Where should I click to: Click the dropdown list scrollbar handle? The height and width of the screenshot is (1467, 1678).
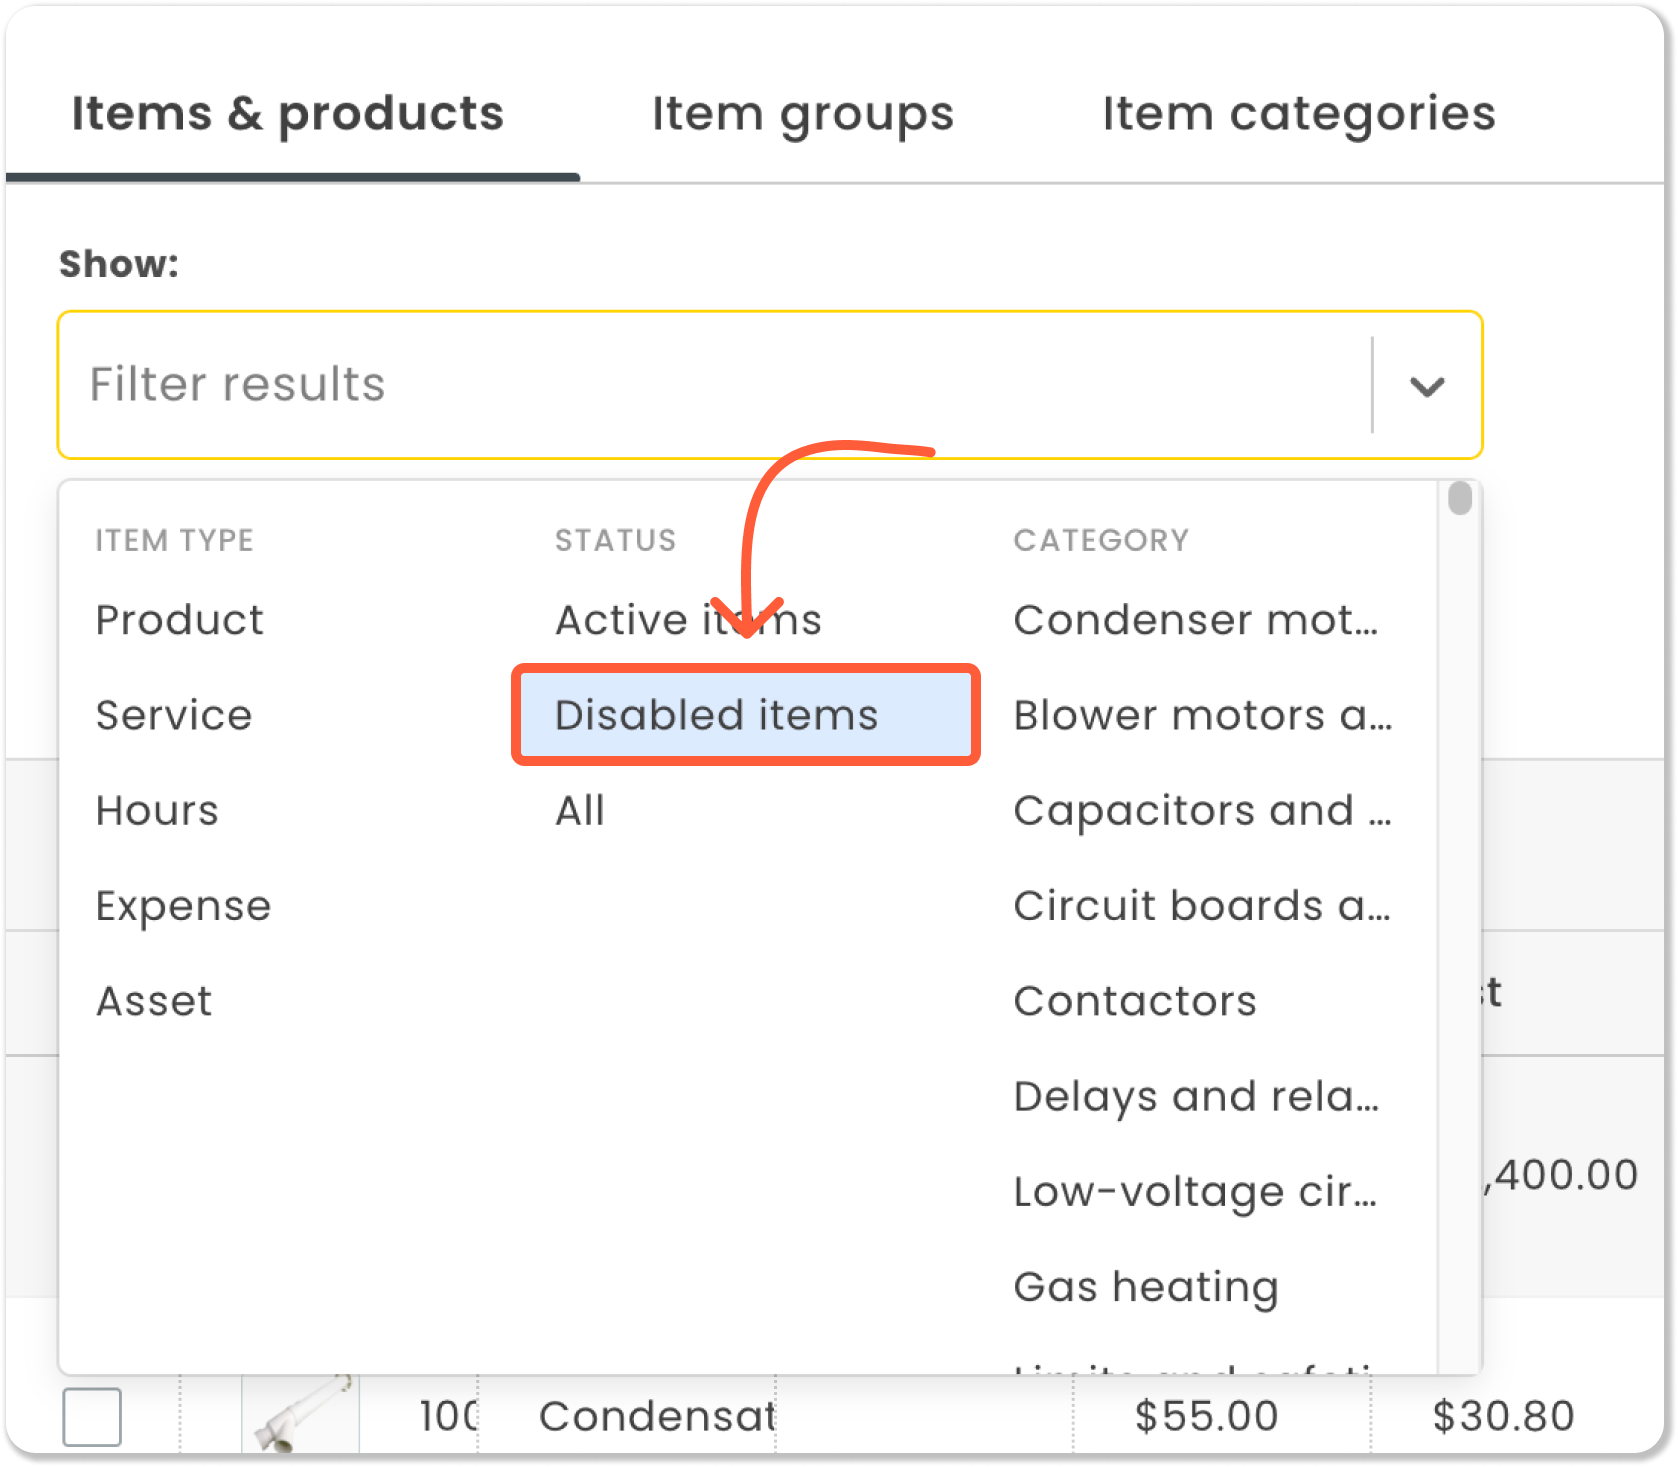click(1460, 498)
